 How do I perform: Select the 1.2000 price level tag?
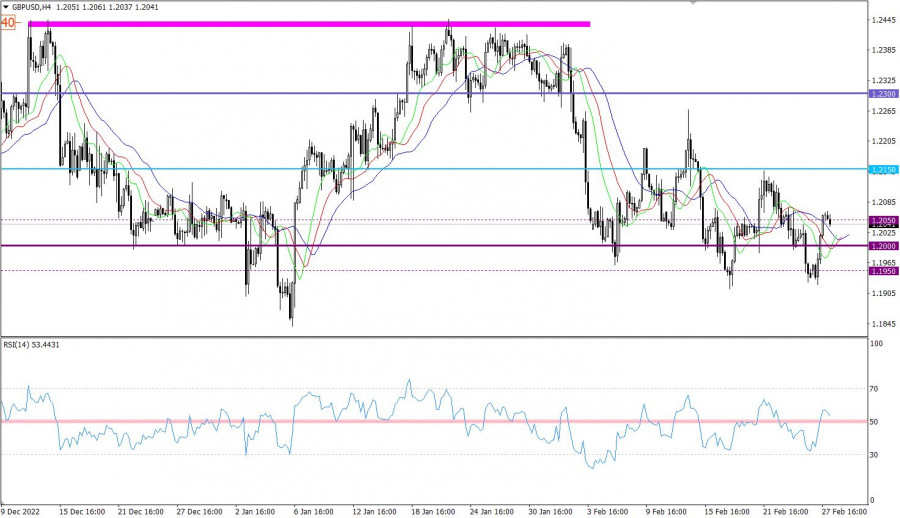pos(883,246)
